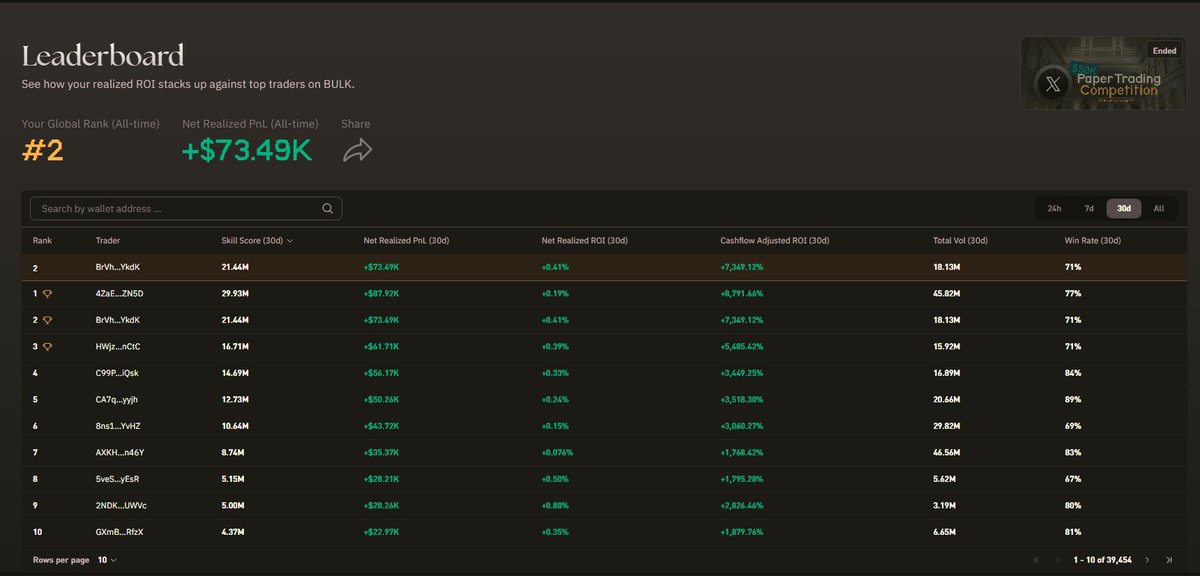Image resolution: width=1200 pixels, height=576 pixels.
Task: Click the +$61.71K PnL cell
Action: pos(383,346)
